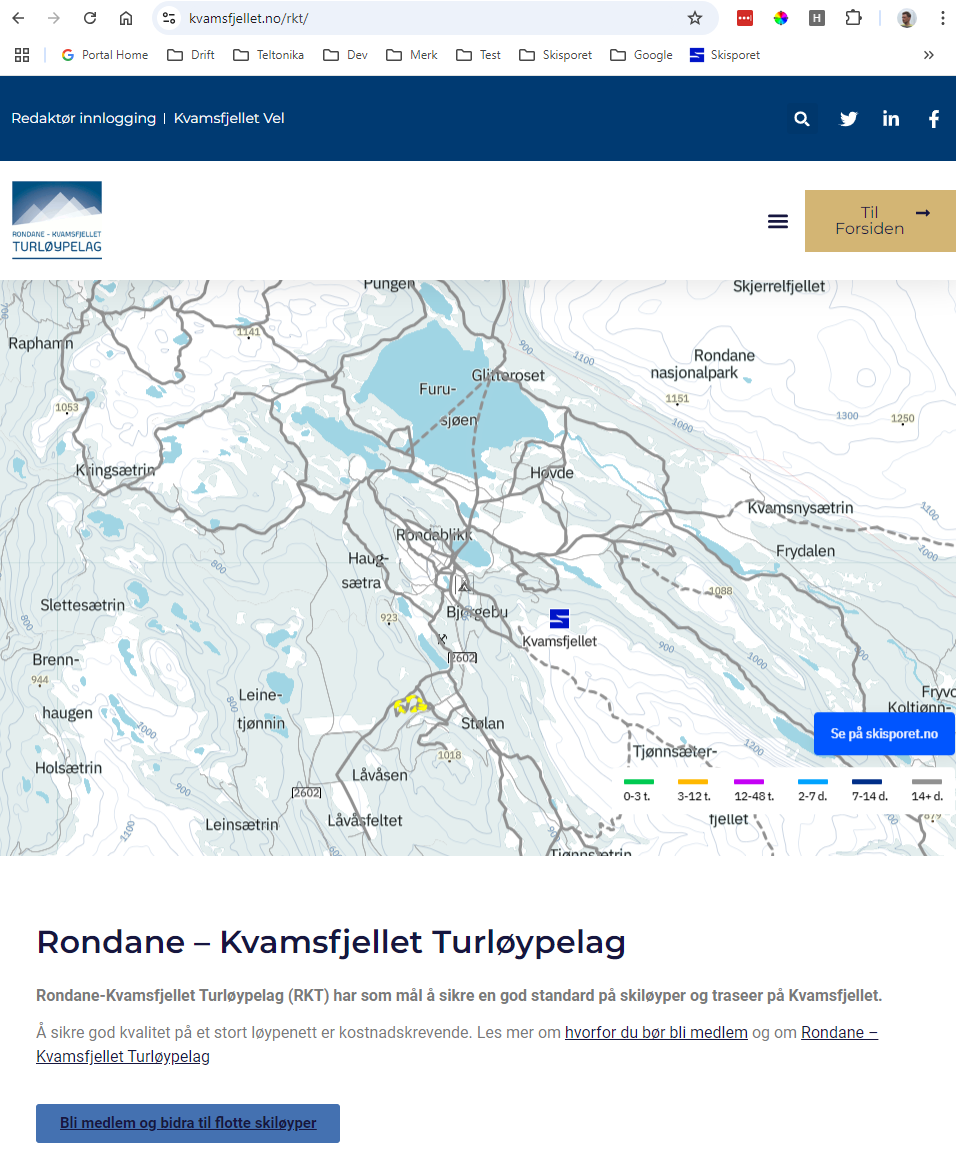The height and width of the screenshot is (1150, 956).
Task: Click the Skisporet marker at Kvamsfjellet
Action: (559, 618)
